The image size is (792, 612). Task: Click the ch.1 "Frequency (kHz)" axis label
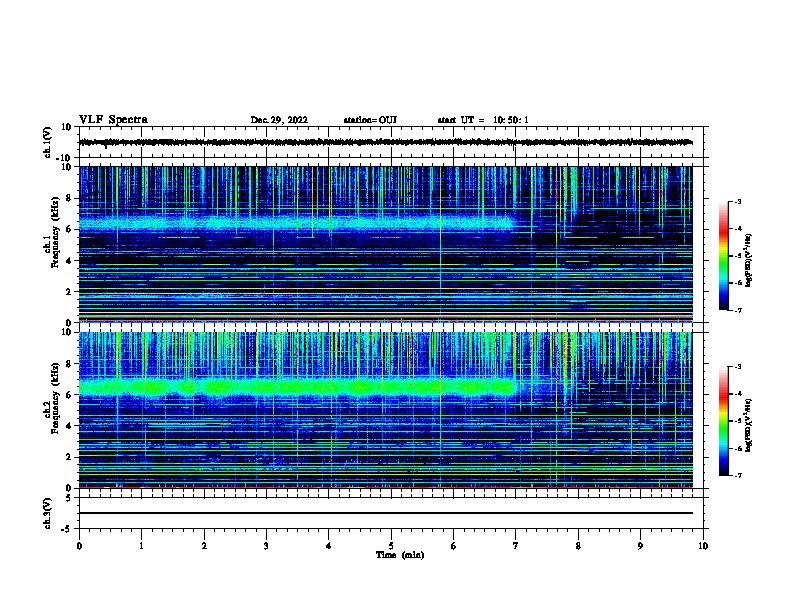click(55, 232)
